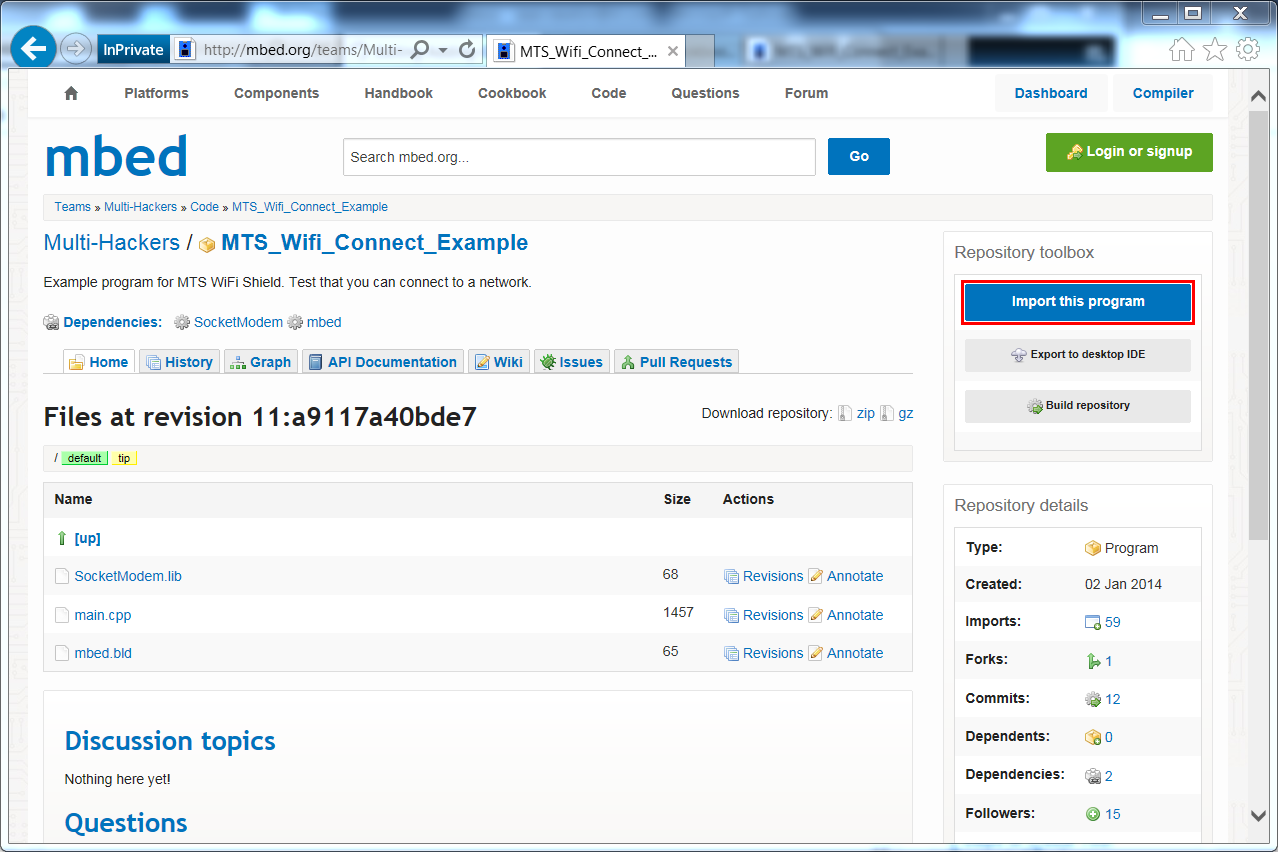Click Export to desktop IDE button
The image size is (1278, 852).
point(1077,355)
